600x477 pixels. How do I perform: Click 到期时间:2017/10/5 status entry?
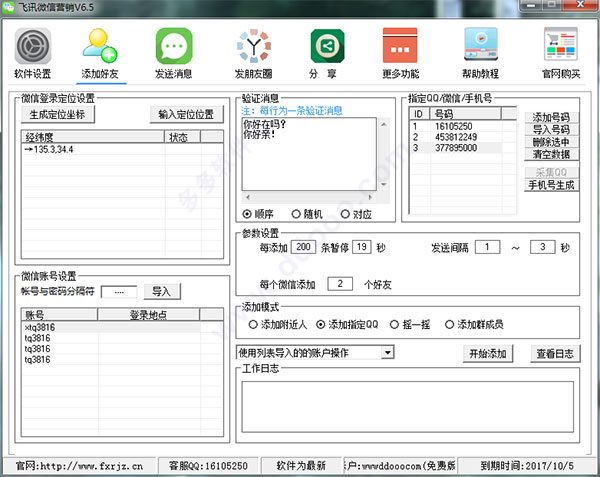tap(527, 466)
